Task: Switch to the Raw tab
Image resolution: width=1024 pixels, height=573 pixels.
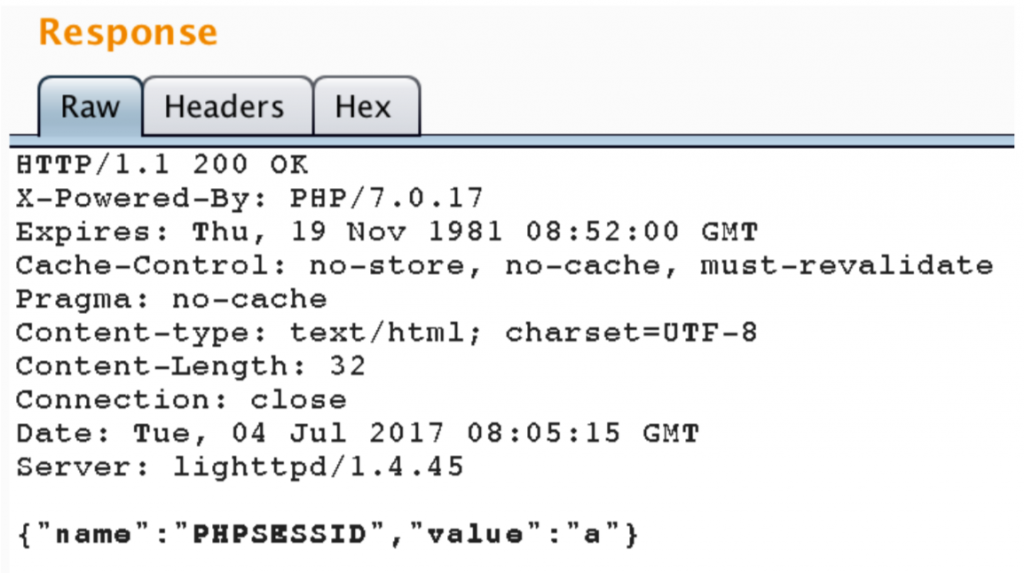Action: click(90, 106)
